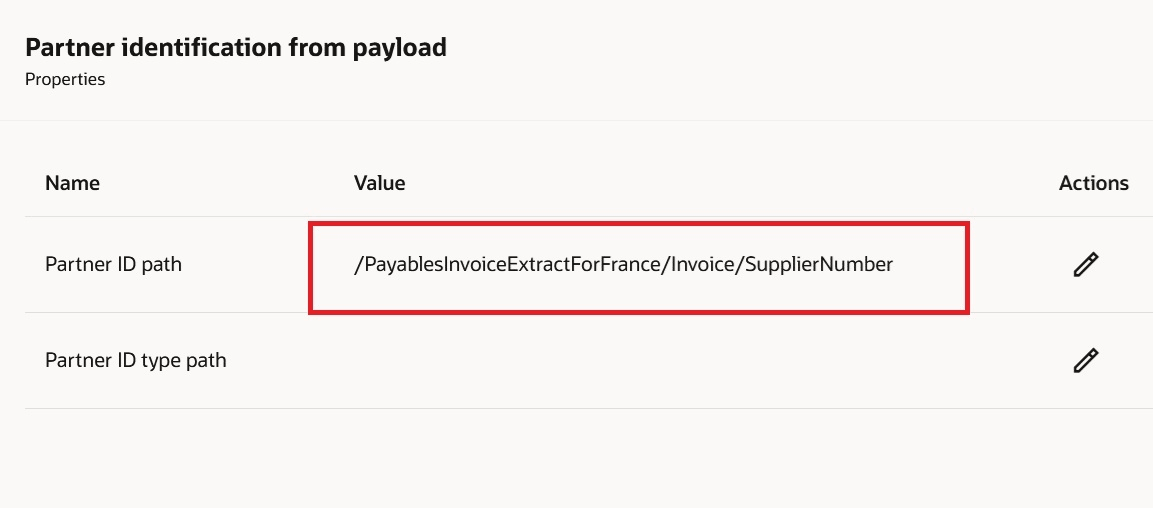Click the leading slash of the path value
Viewport: 1153px width, 508px height.
click(359, 264)
